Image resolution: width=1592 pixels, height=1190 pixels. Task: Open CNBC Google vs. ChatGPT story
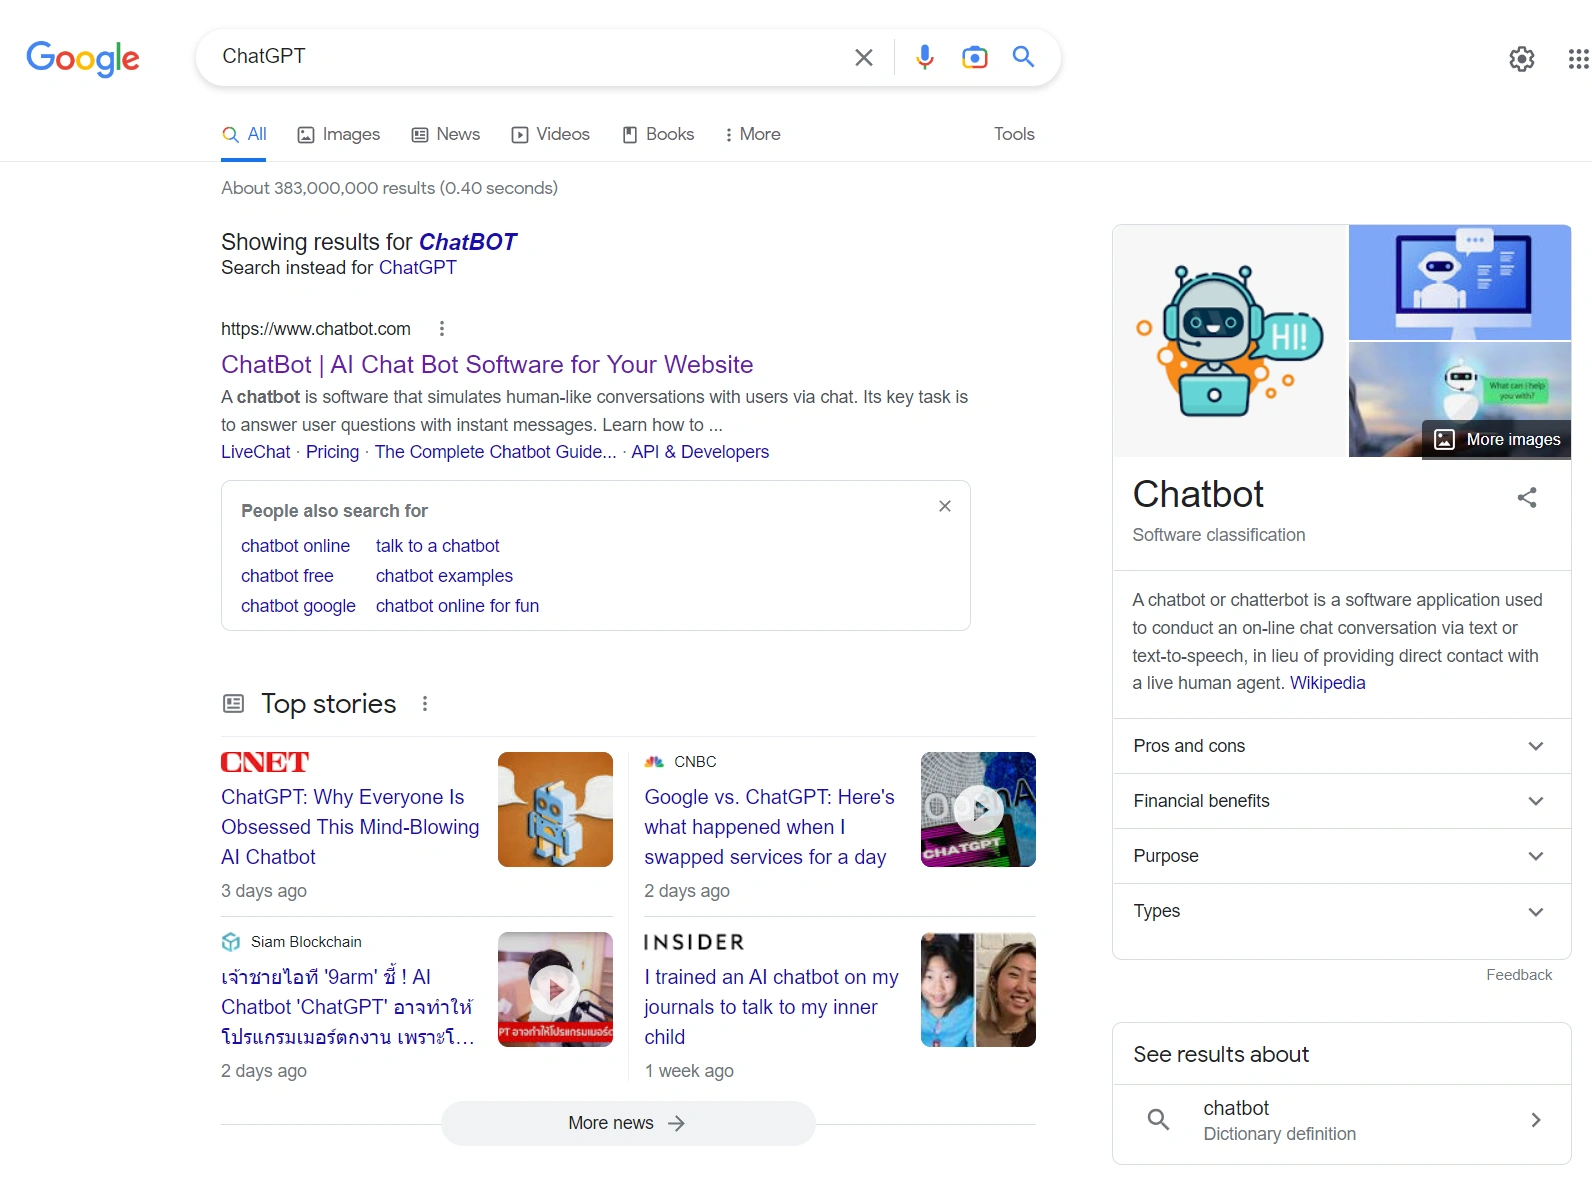[x=769, y=827]
